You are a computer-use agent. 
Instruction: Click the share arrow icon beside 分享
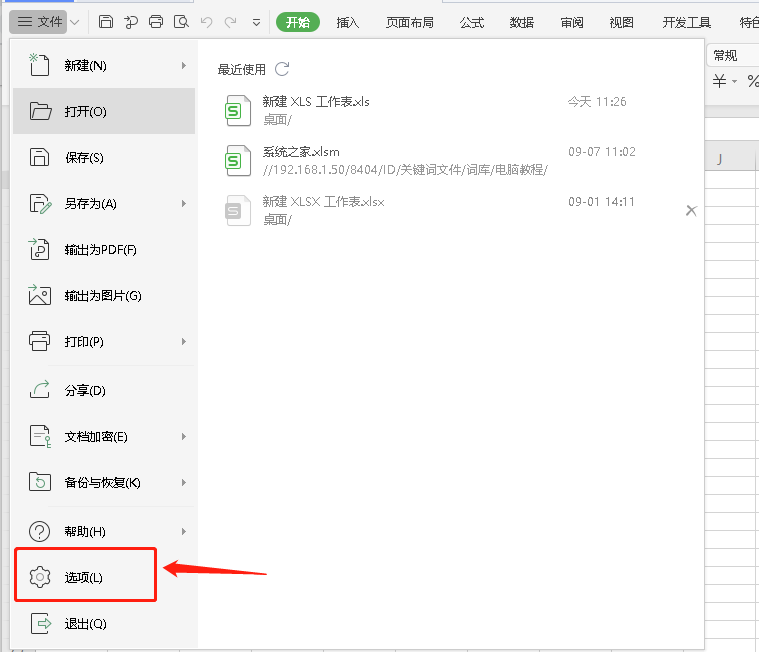pos(40,389)
